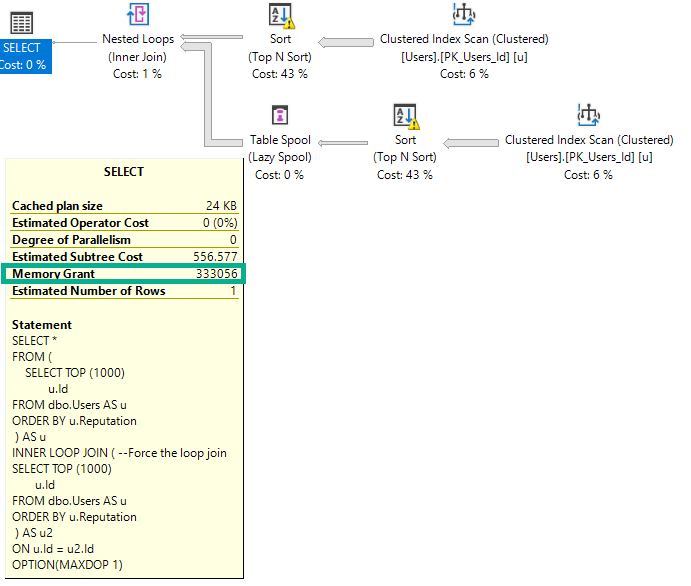This screenshot has height=586, width=691.
Task: Click the Nested Loops 'Cost: 1 %' text
Action: click(x=137, y=74)
